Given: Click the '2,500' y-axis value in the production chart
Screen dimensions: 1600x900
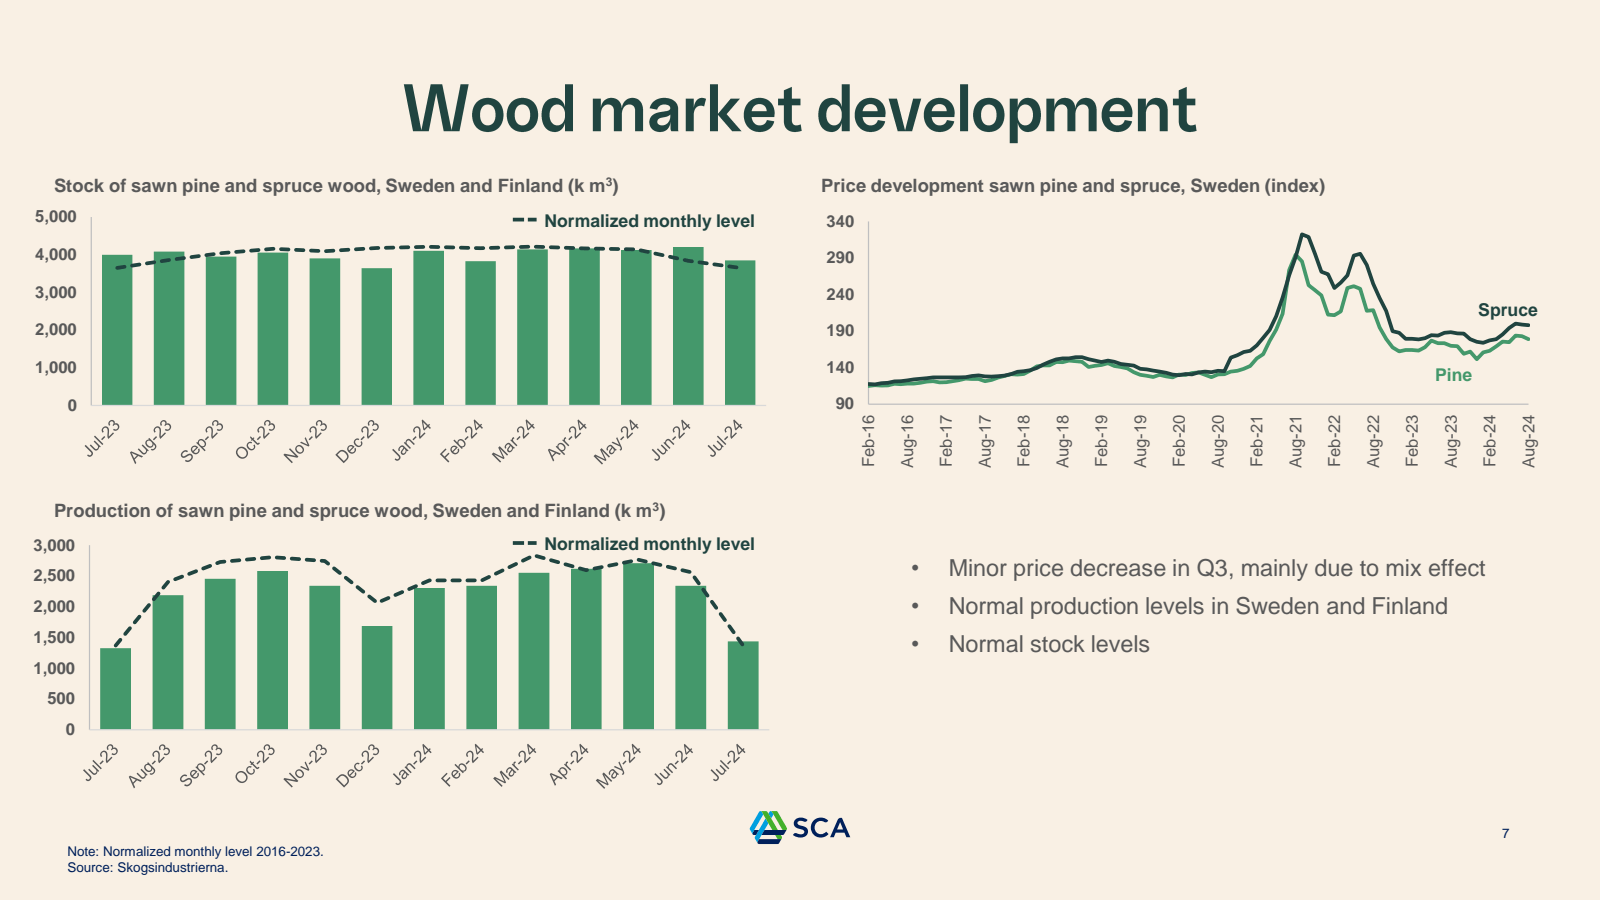Looking at the screenshot, I should [54, 576].
